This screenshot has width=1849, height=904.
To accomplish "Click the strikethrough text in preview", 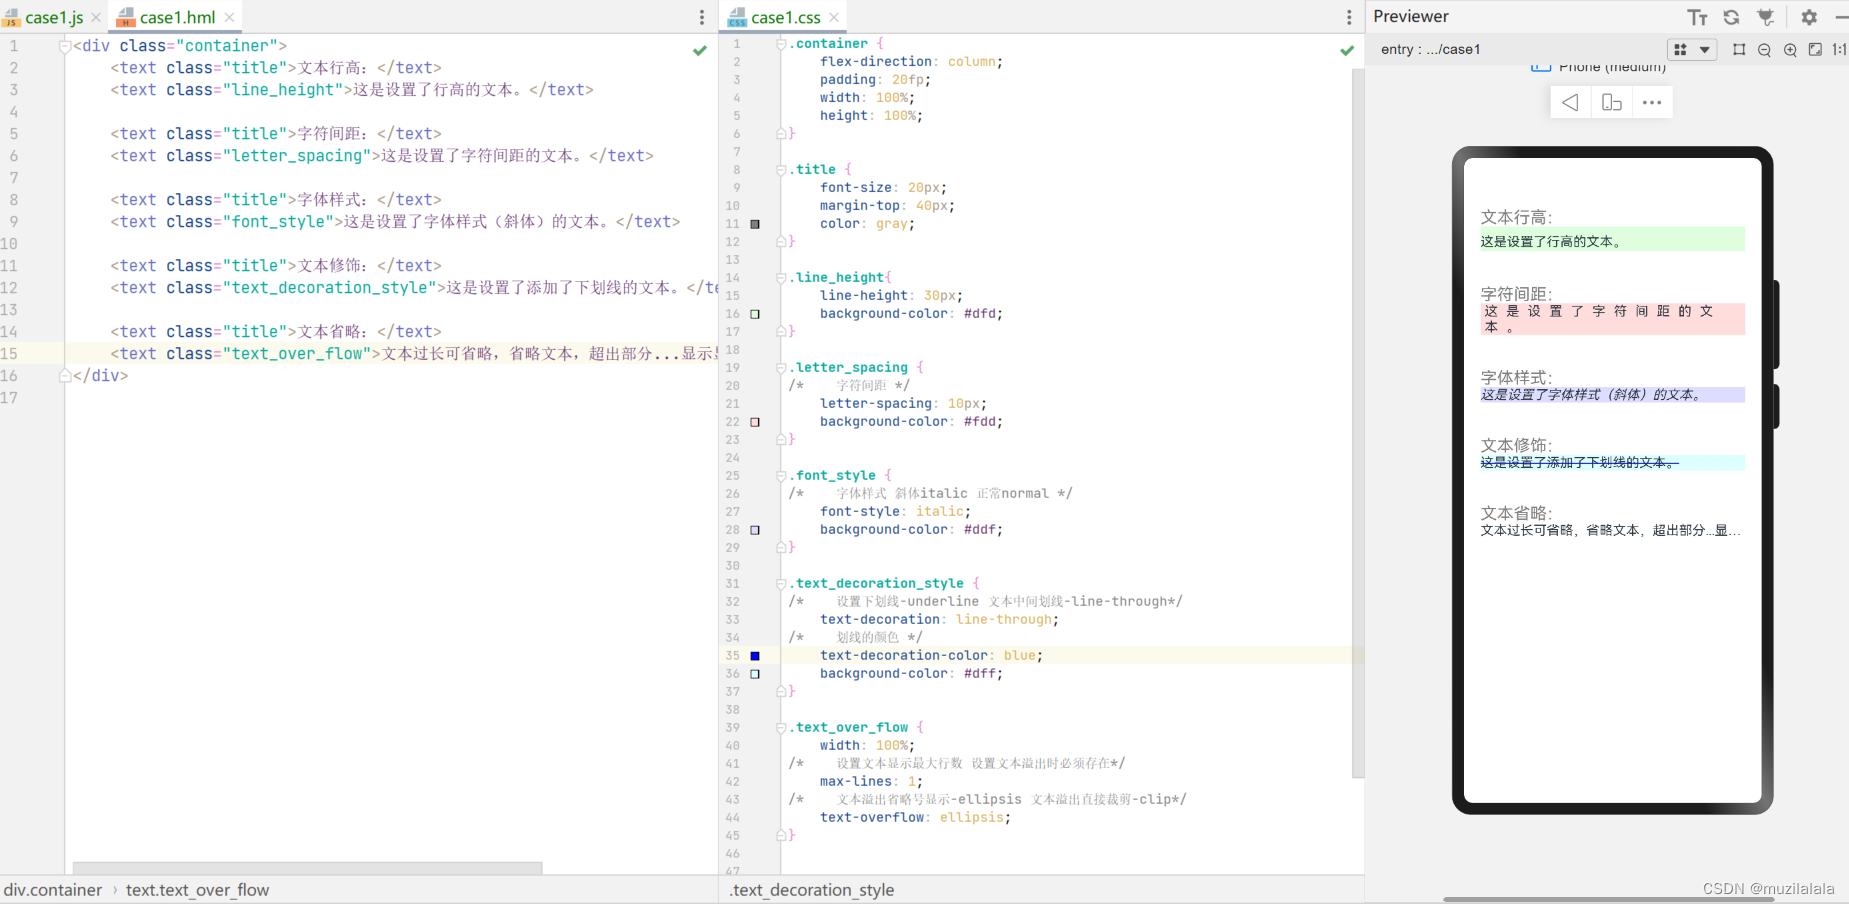I will click(x=1613, y=463).
